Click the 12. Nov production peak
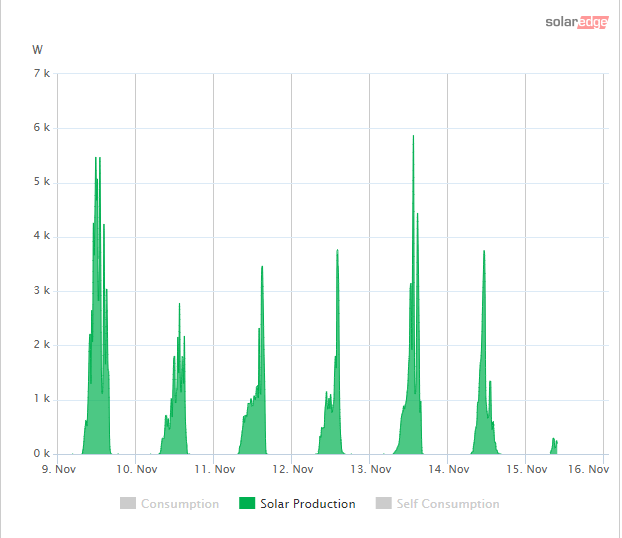Viewport: 622px width, 538px height. [x=337, y=251]
